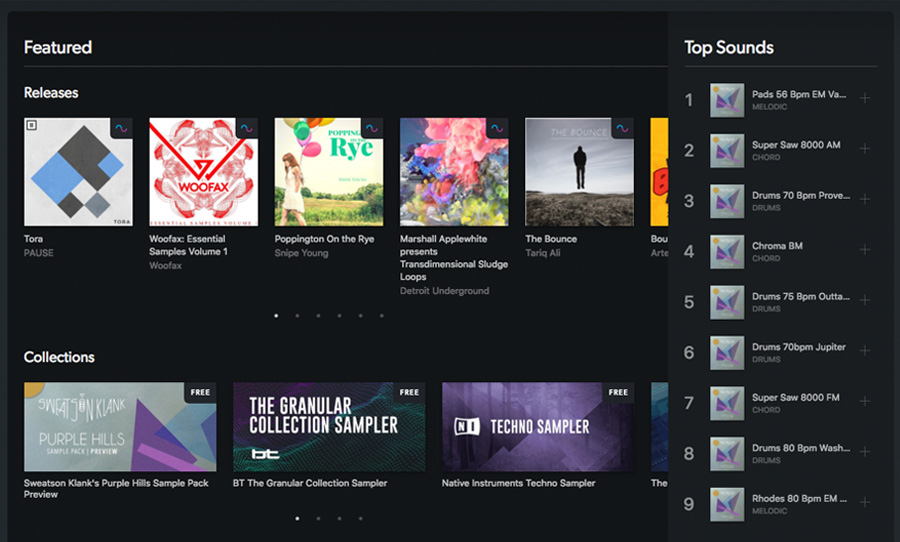Click waveform badge on Woofax cover

247,129
